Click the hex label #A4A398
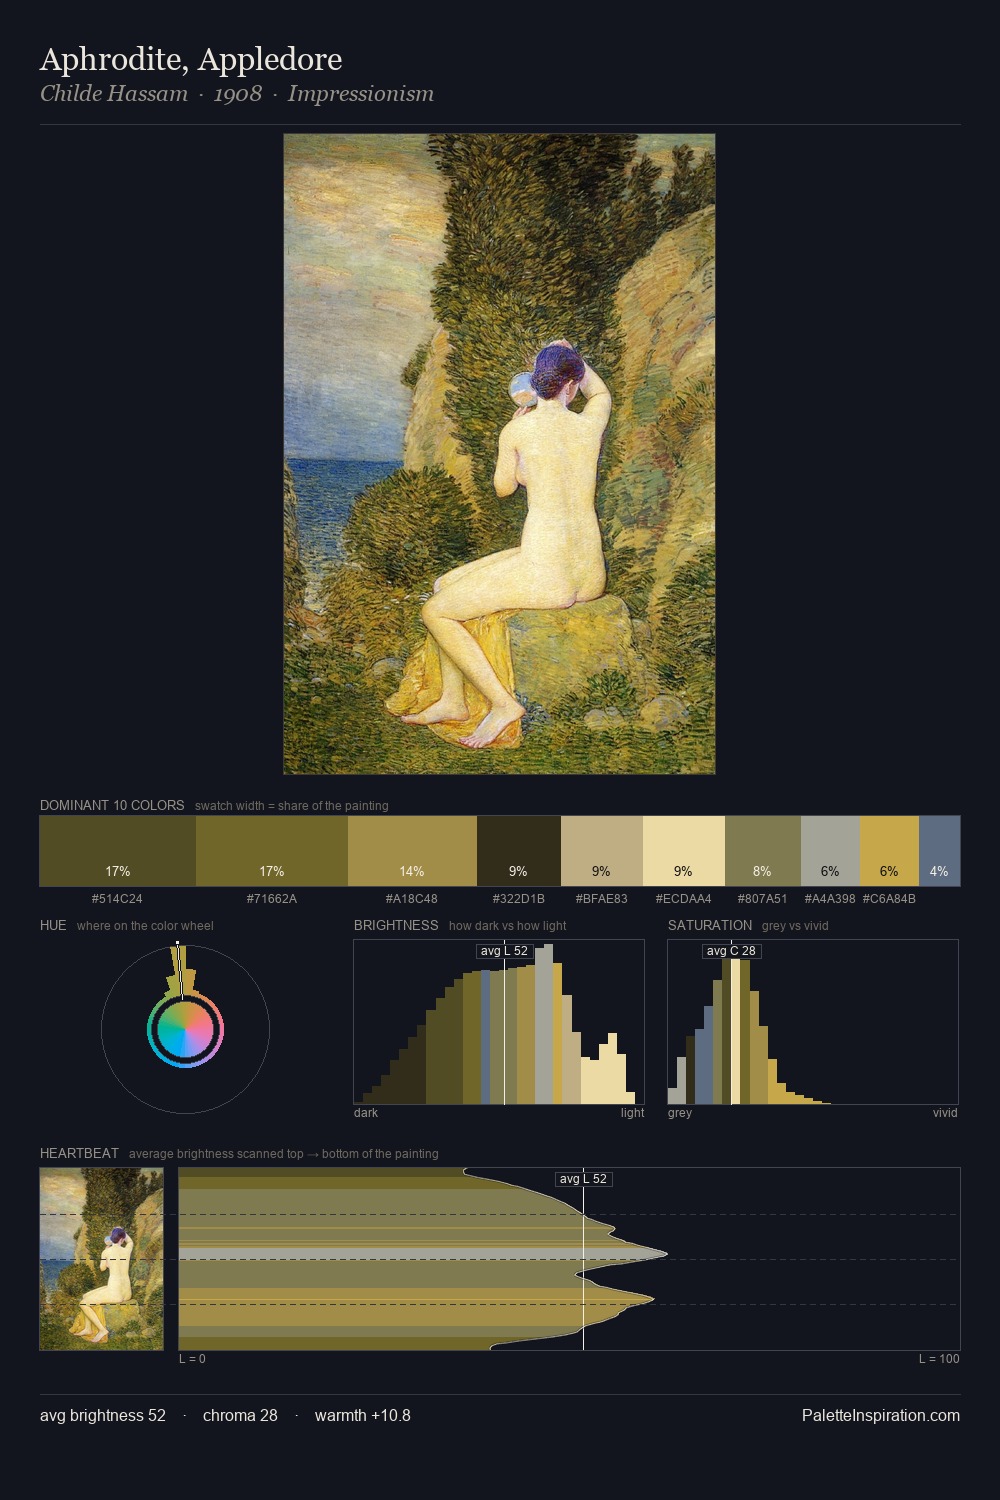Image resolution: width=1000 pixels, height=1500 pixels. 830,899
